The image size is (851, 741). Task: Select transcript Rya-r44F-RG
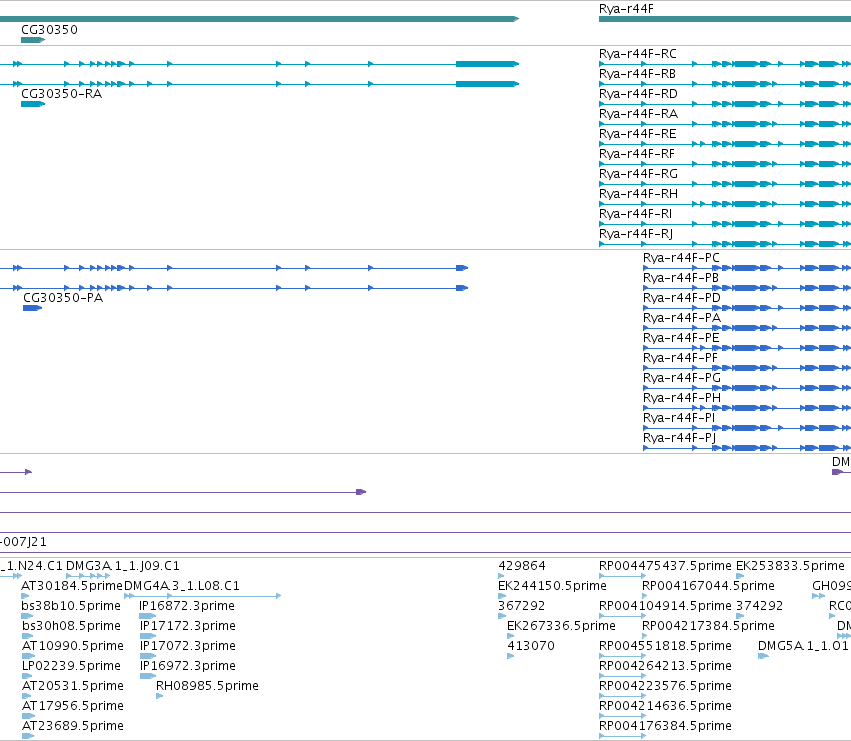(x=638, y=174)
